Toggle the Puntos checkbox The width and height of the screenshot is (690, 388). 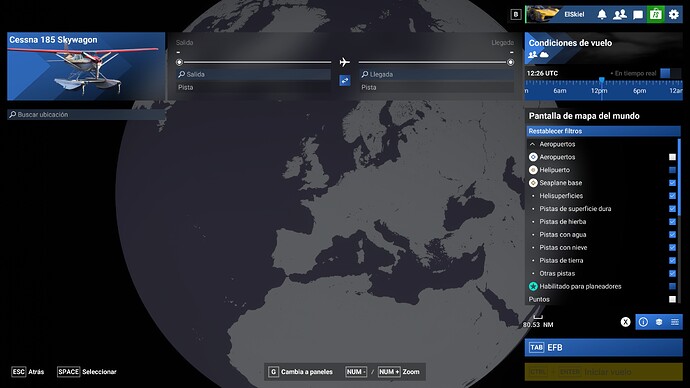tap(672, 299)
